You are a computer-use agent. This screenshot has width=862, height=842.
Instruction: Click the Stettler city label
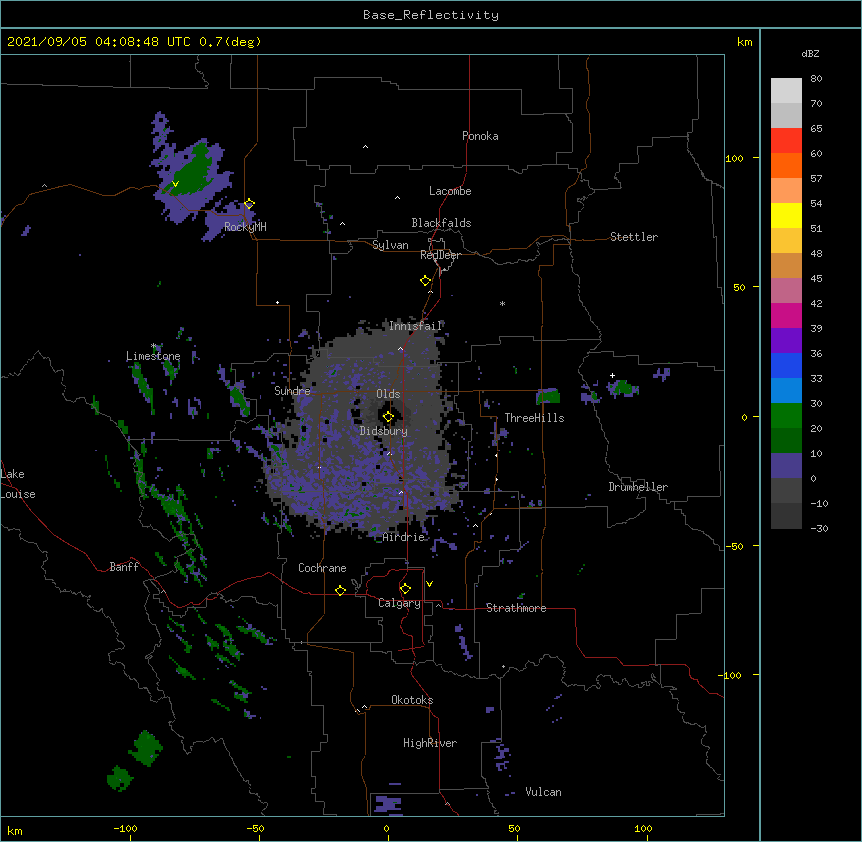click(x=634, y=237)
